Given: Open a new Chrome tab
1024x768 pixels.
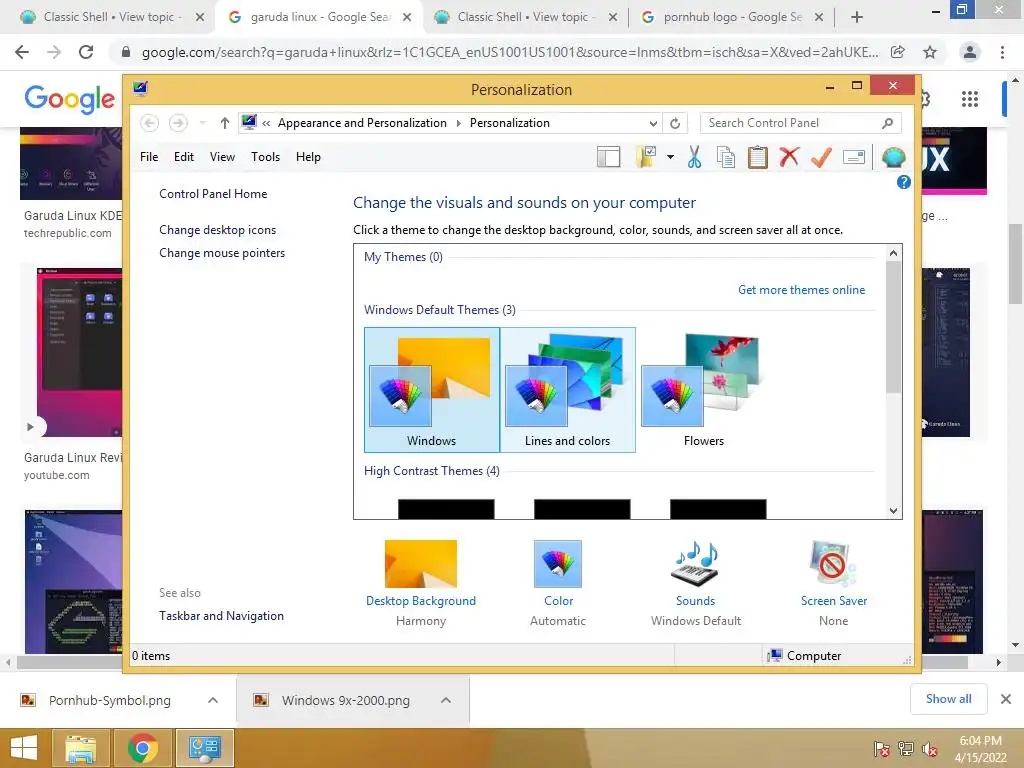Looking at the screenshot, I should point(857,17).
